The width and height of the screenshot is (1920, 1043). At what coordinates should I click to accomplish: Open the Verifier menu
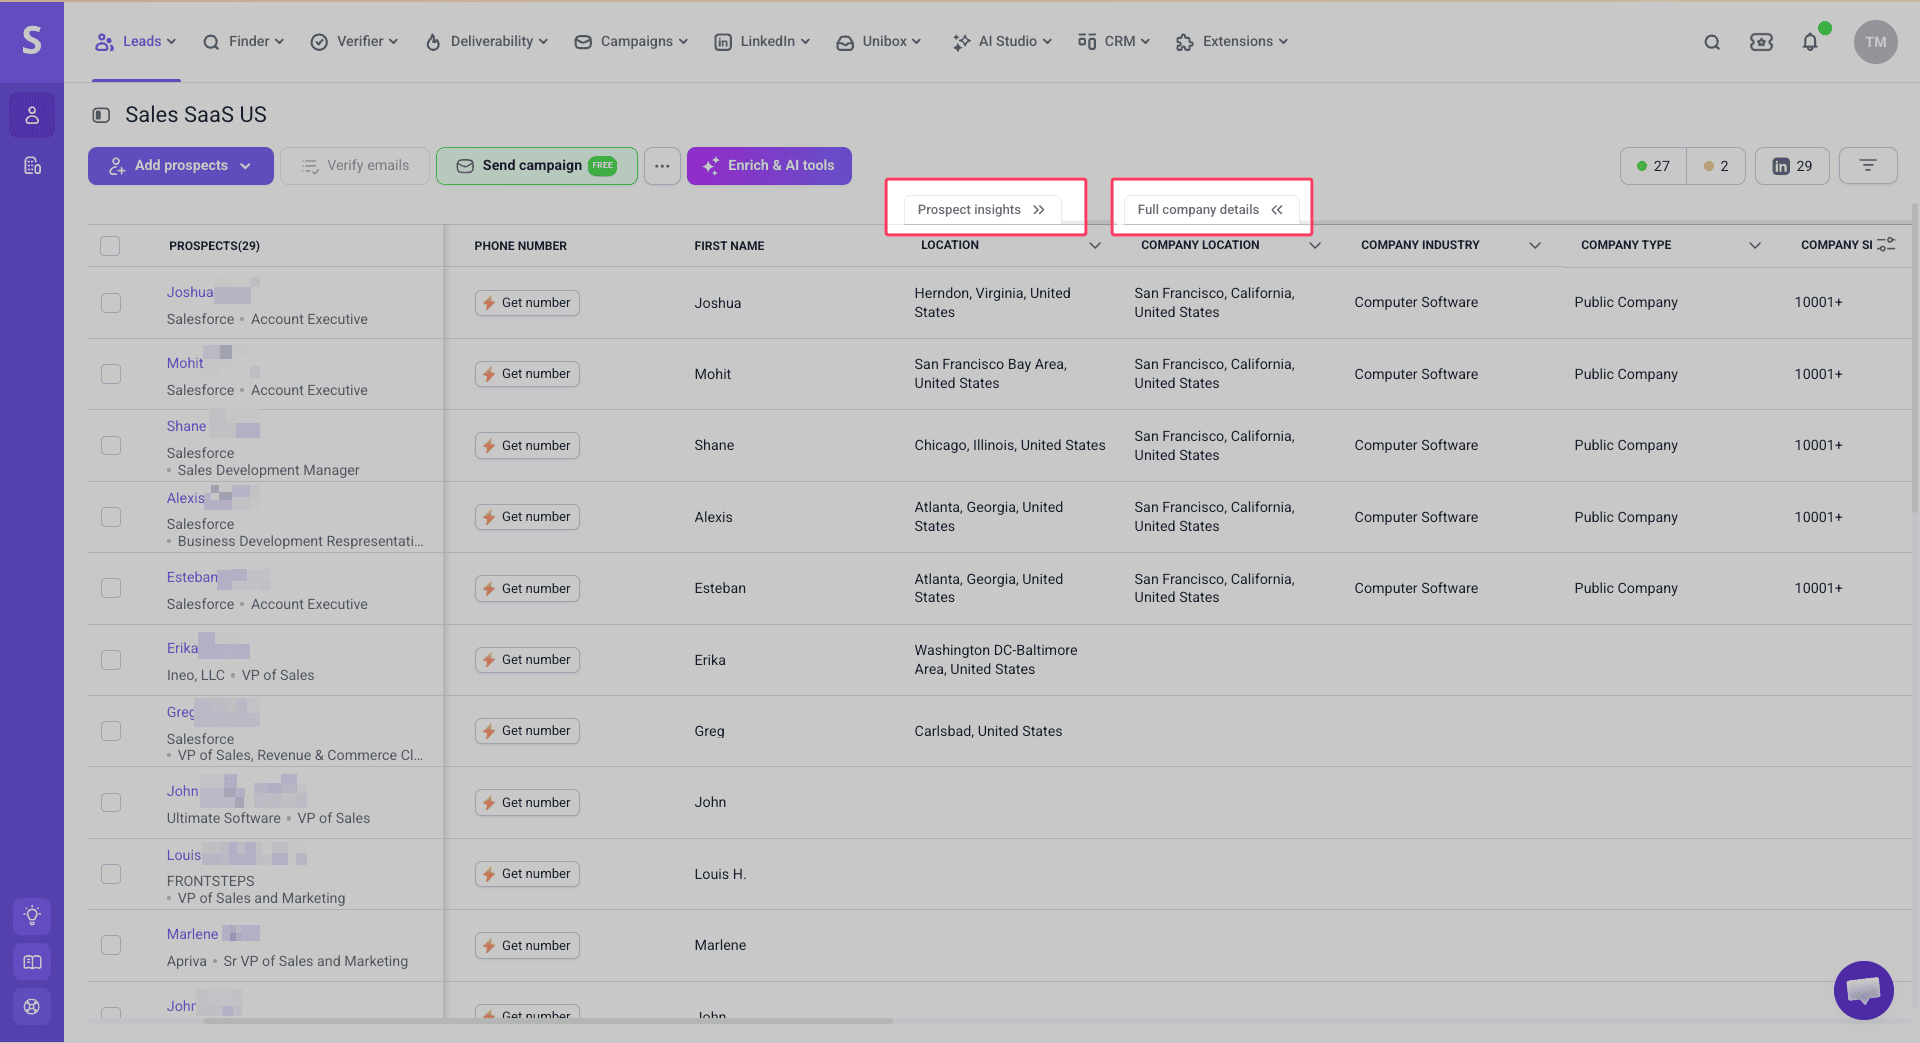(x=355, y=42)
